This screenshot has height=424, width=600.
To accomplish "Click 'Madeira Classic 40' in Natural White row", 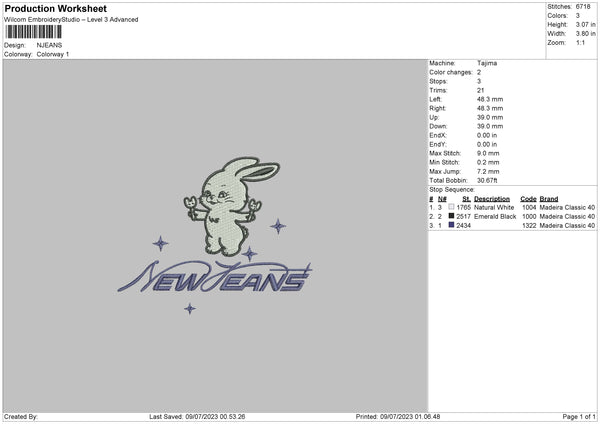I will click(x=567, y=207).
